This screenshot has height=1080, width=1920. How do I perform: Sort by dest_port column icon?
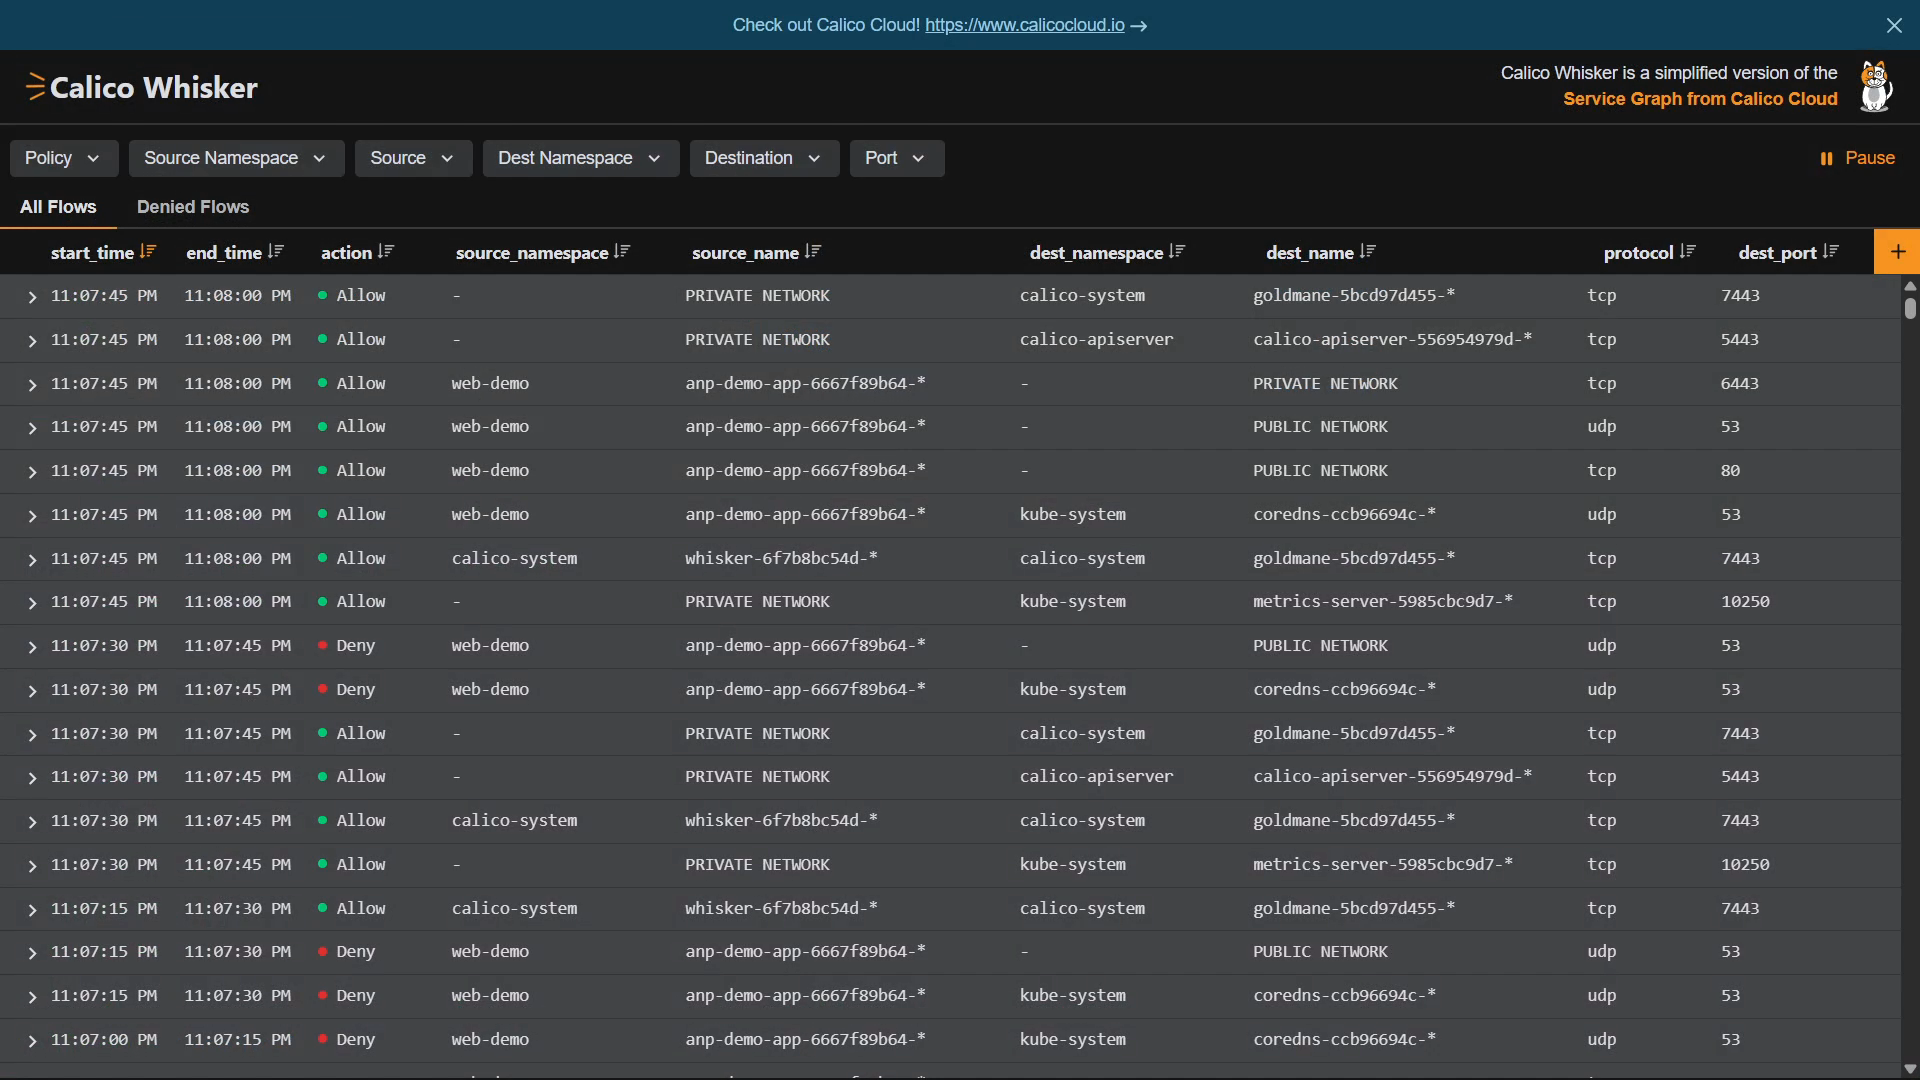(1831, 252)
